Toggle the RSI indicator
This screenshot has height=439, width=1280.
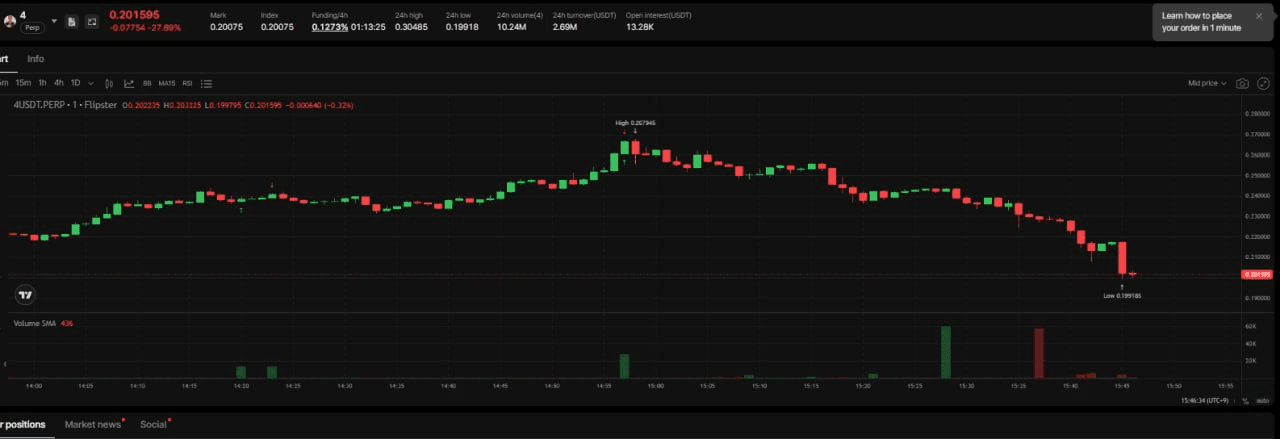click(187, 83)
